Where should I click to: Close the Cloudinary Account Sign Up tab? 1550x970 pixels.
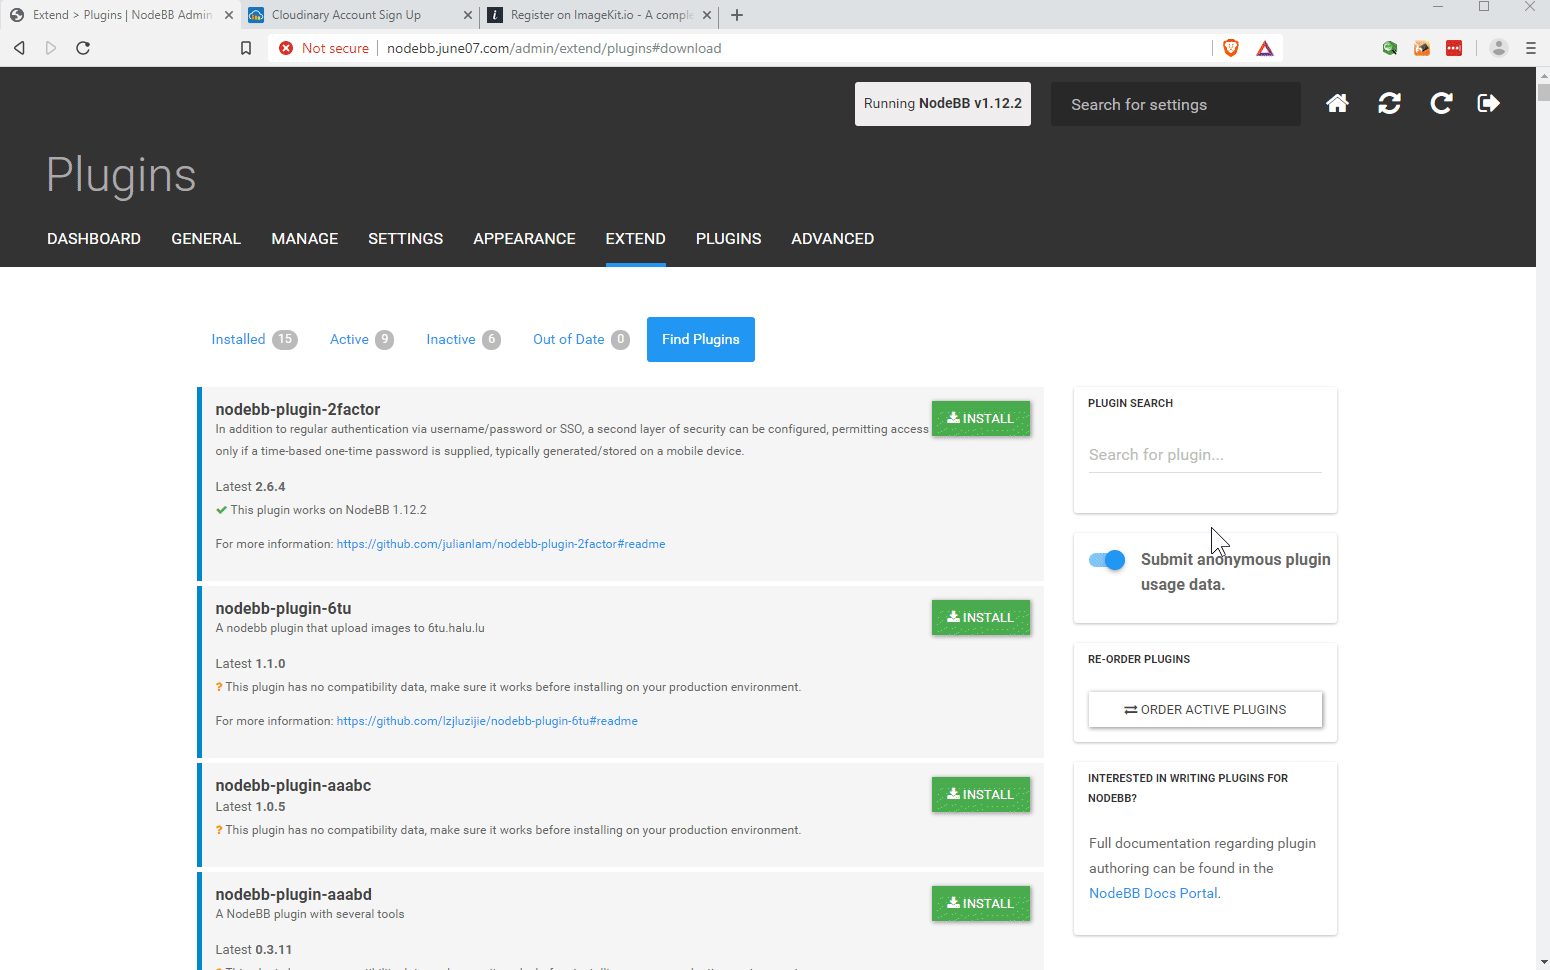(468, 15)
